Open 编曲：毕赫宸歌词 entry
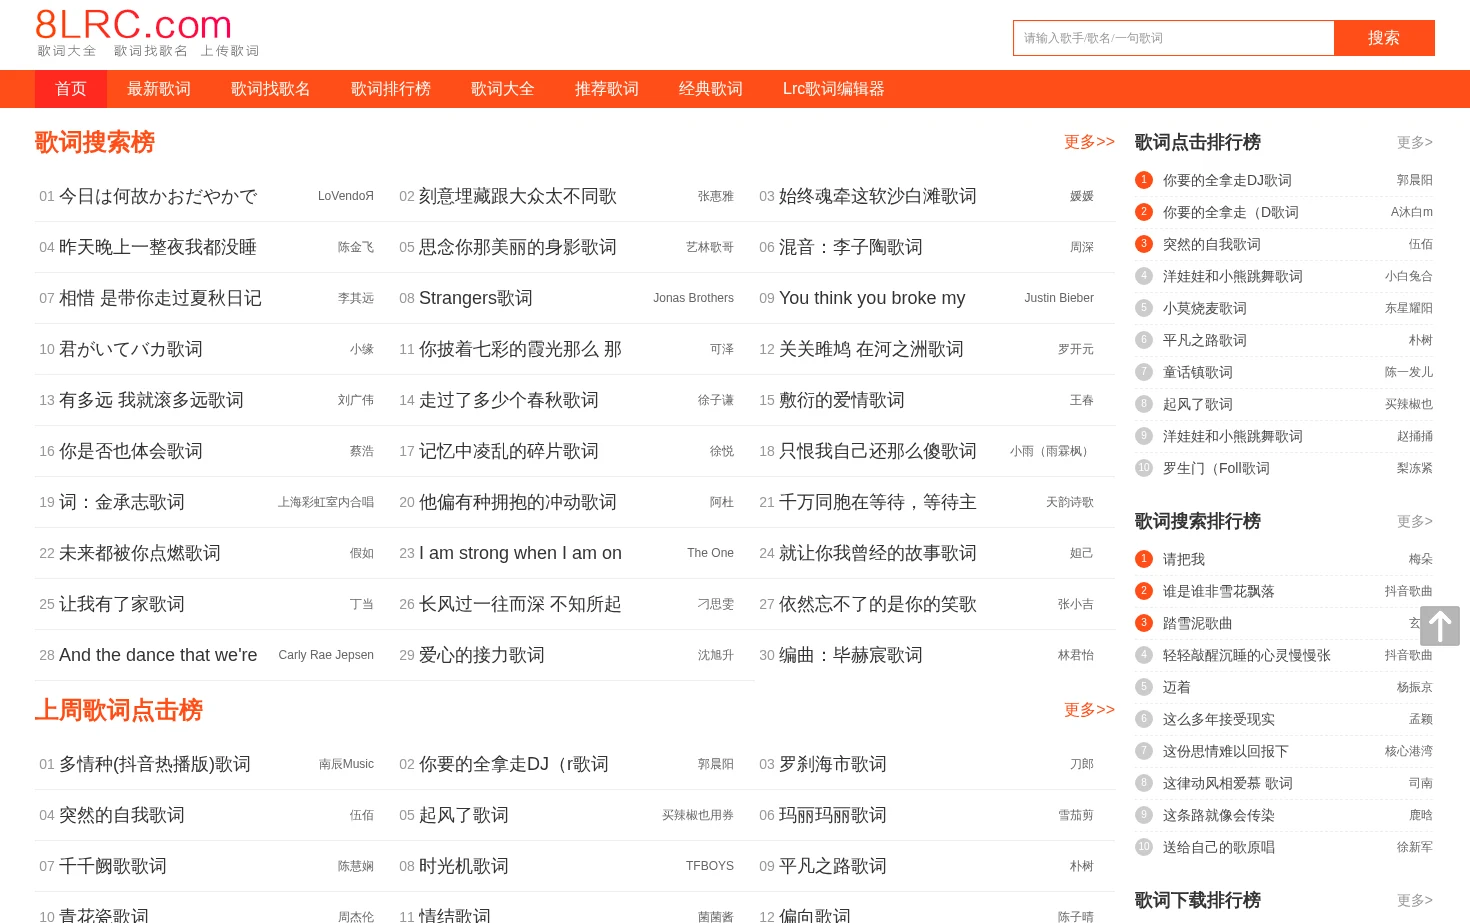Screen dimensions: 1470x923 tap(851, 655)
